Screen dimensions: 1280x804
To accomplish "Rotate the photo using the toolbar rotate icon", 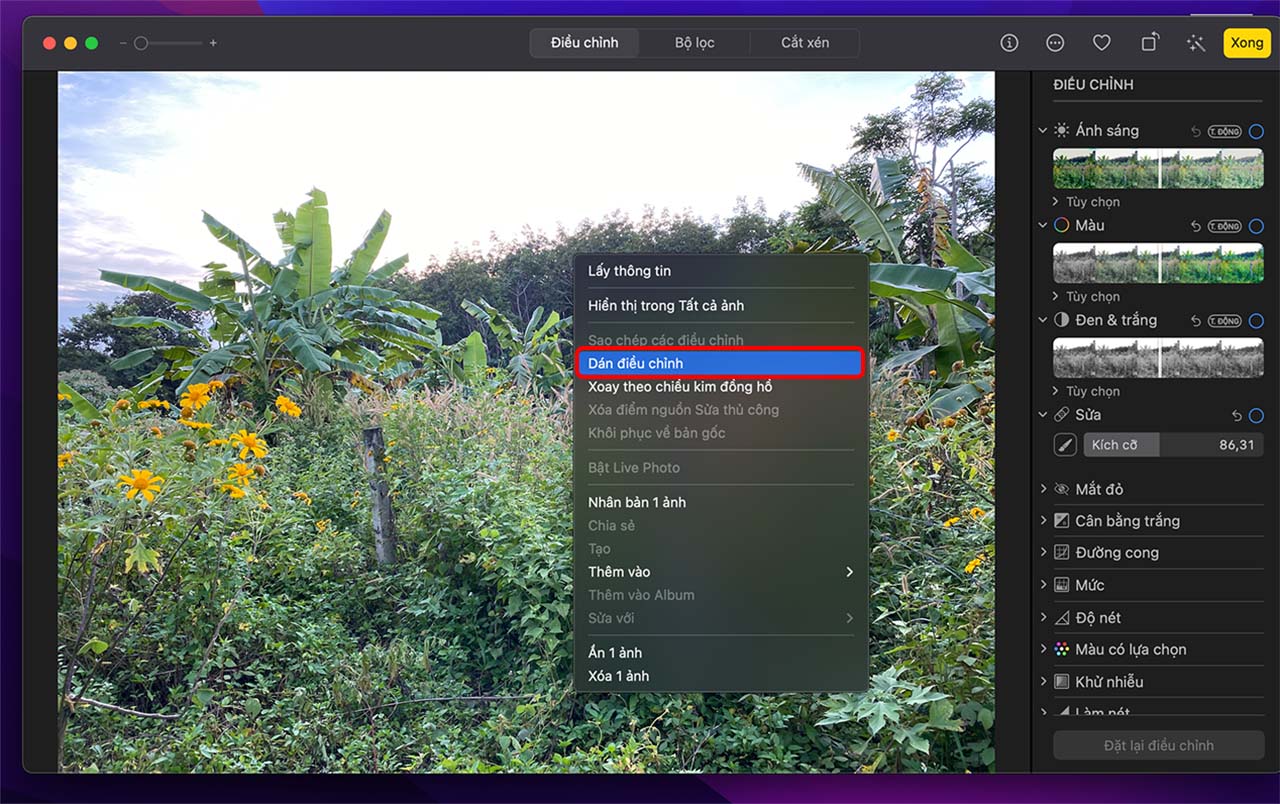I will coord(1150,43).
